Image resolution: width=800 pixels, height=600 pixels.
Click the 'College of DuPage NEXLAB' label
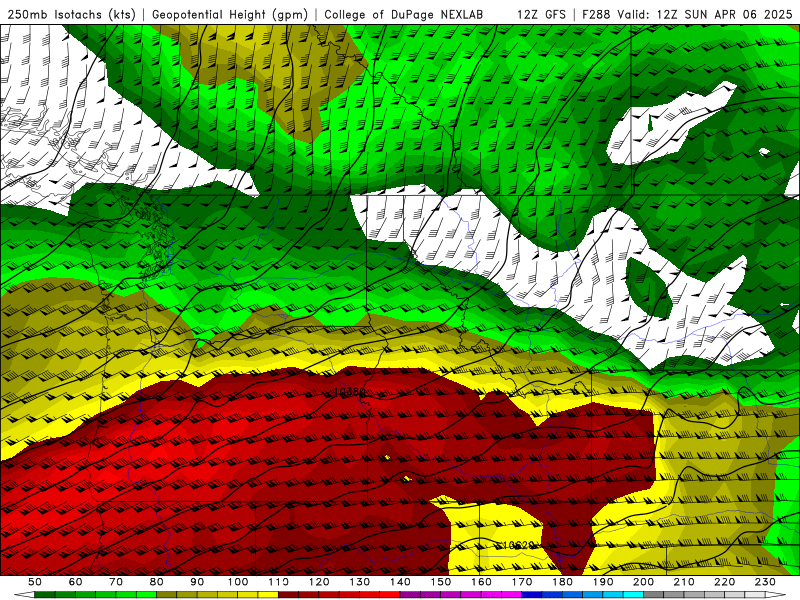tap(404, 14)
